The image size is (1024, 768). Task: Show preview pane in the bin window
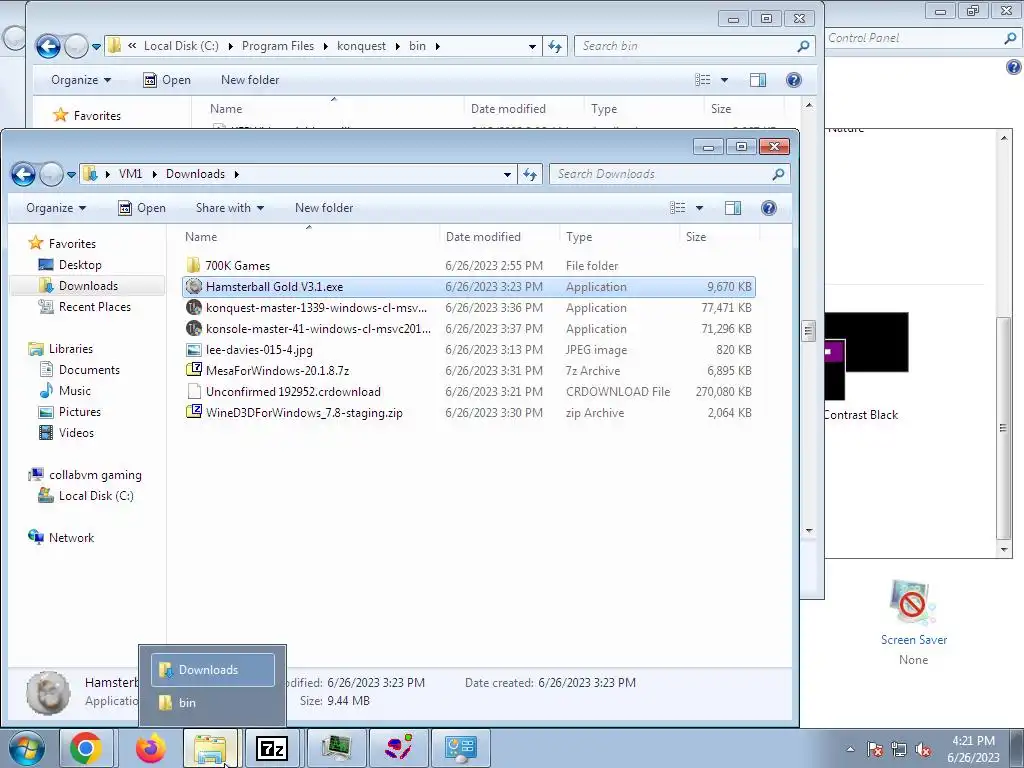click(x=758, y=80)
